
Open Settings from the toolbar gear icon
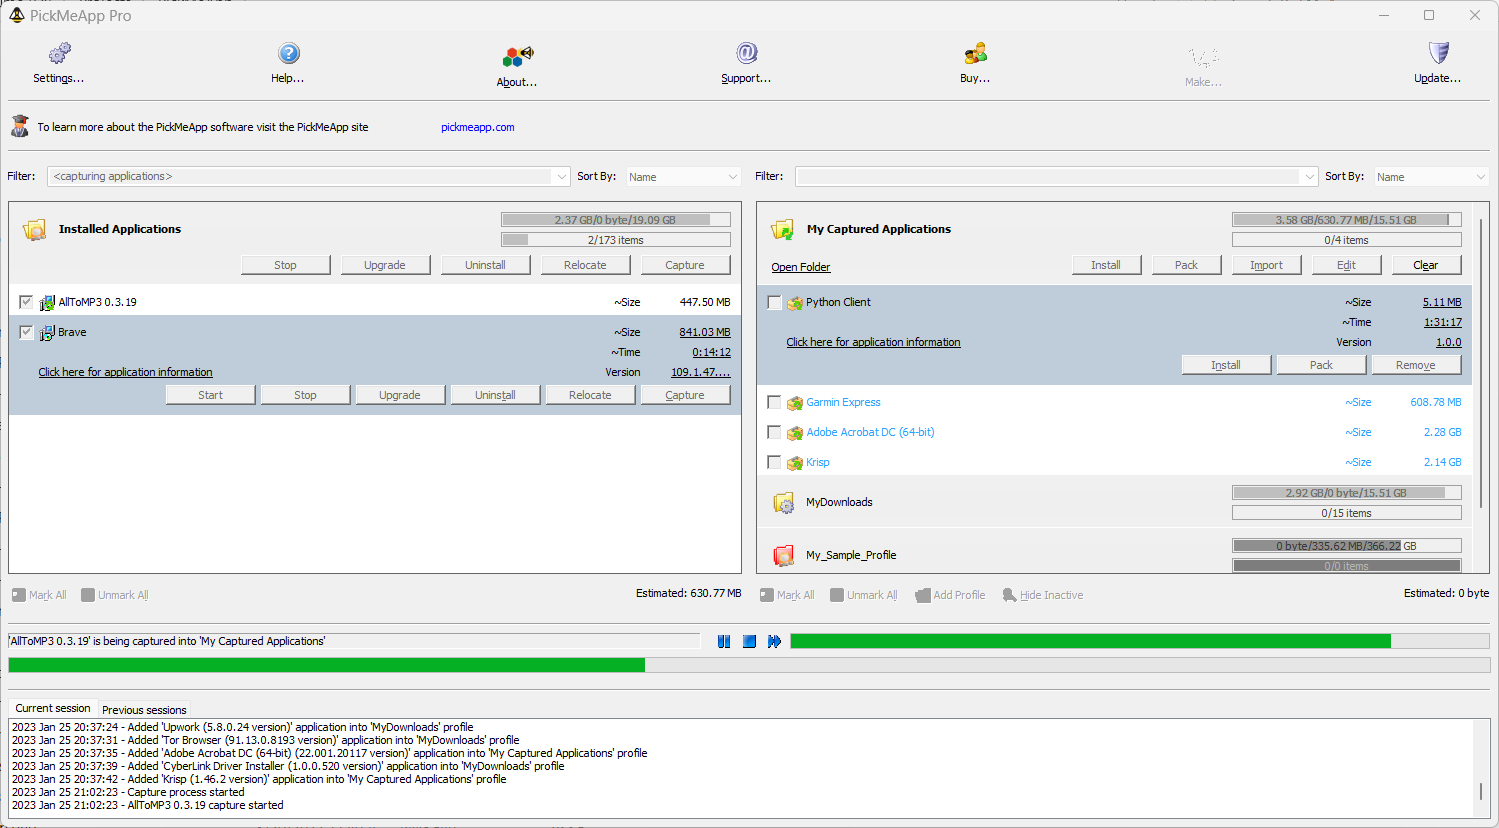59,54
